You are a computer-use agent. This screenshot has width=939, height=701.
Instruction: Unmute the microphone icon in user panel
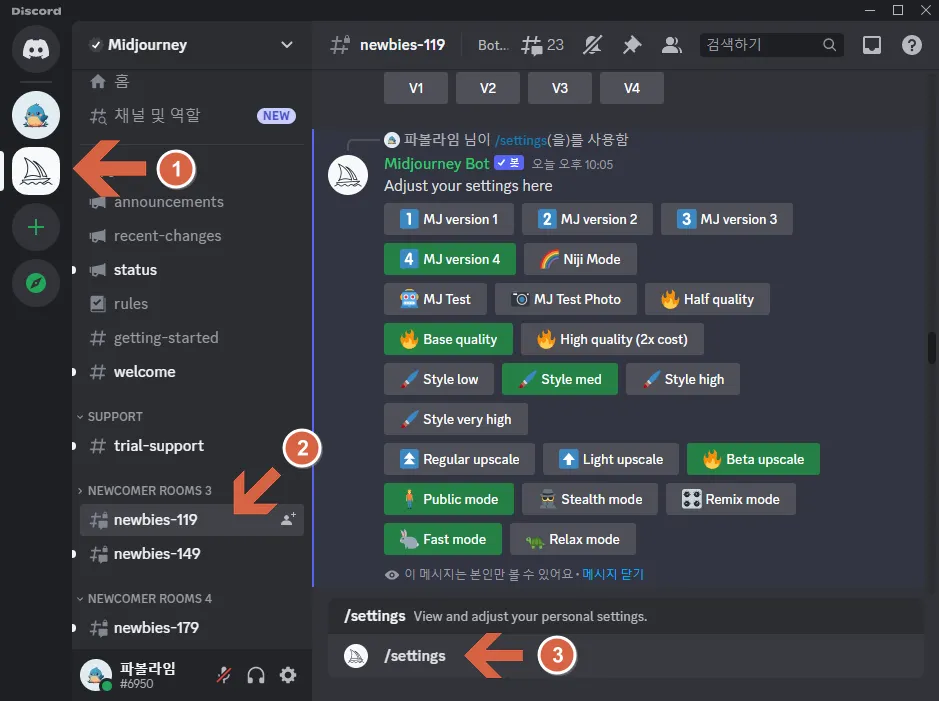coord(224,675)
